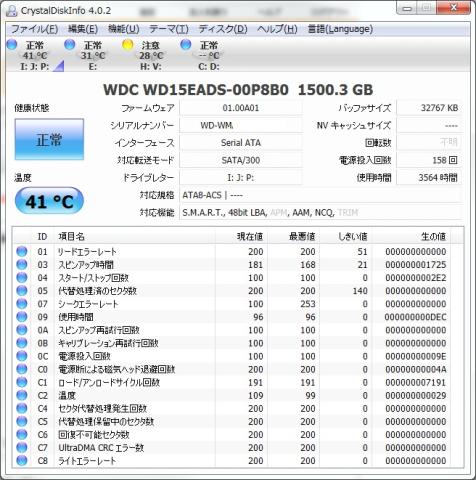Click the status icon of row C2 温度
The width and height of the screenshot is (476, 480).
[x=22, y=395]
